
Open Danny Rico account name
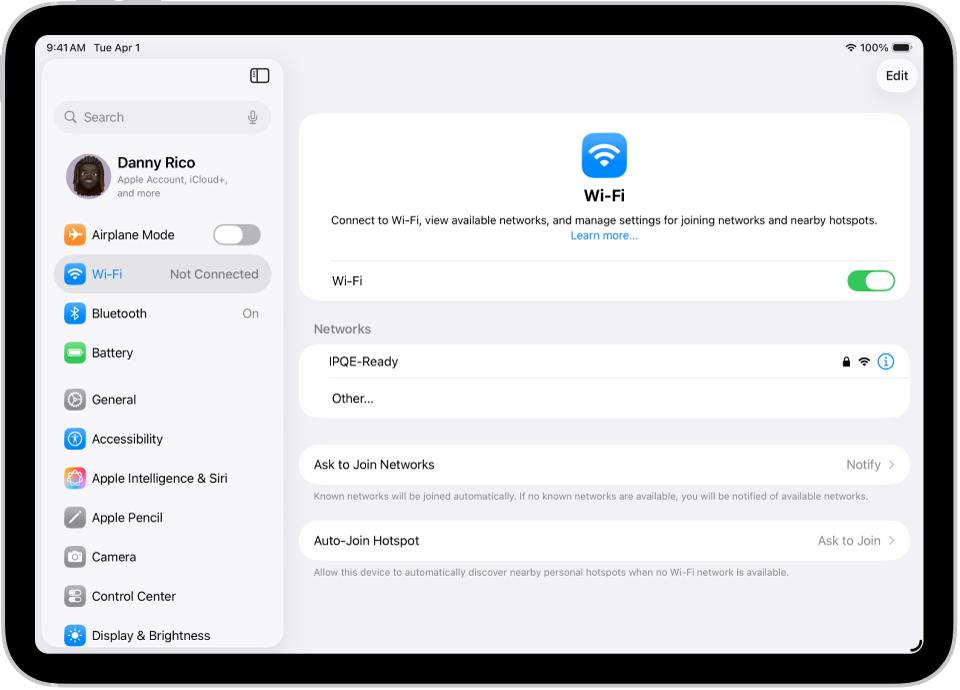click(156, 162)
